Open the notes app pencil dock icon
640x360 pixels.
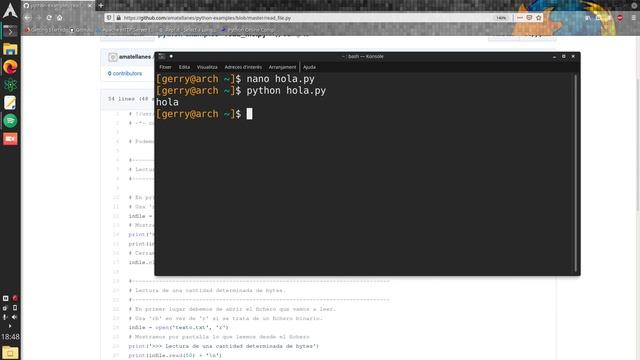pyautogui.click(x=10, y=103)
